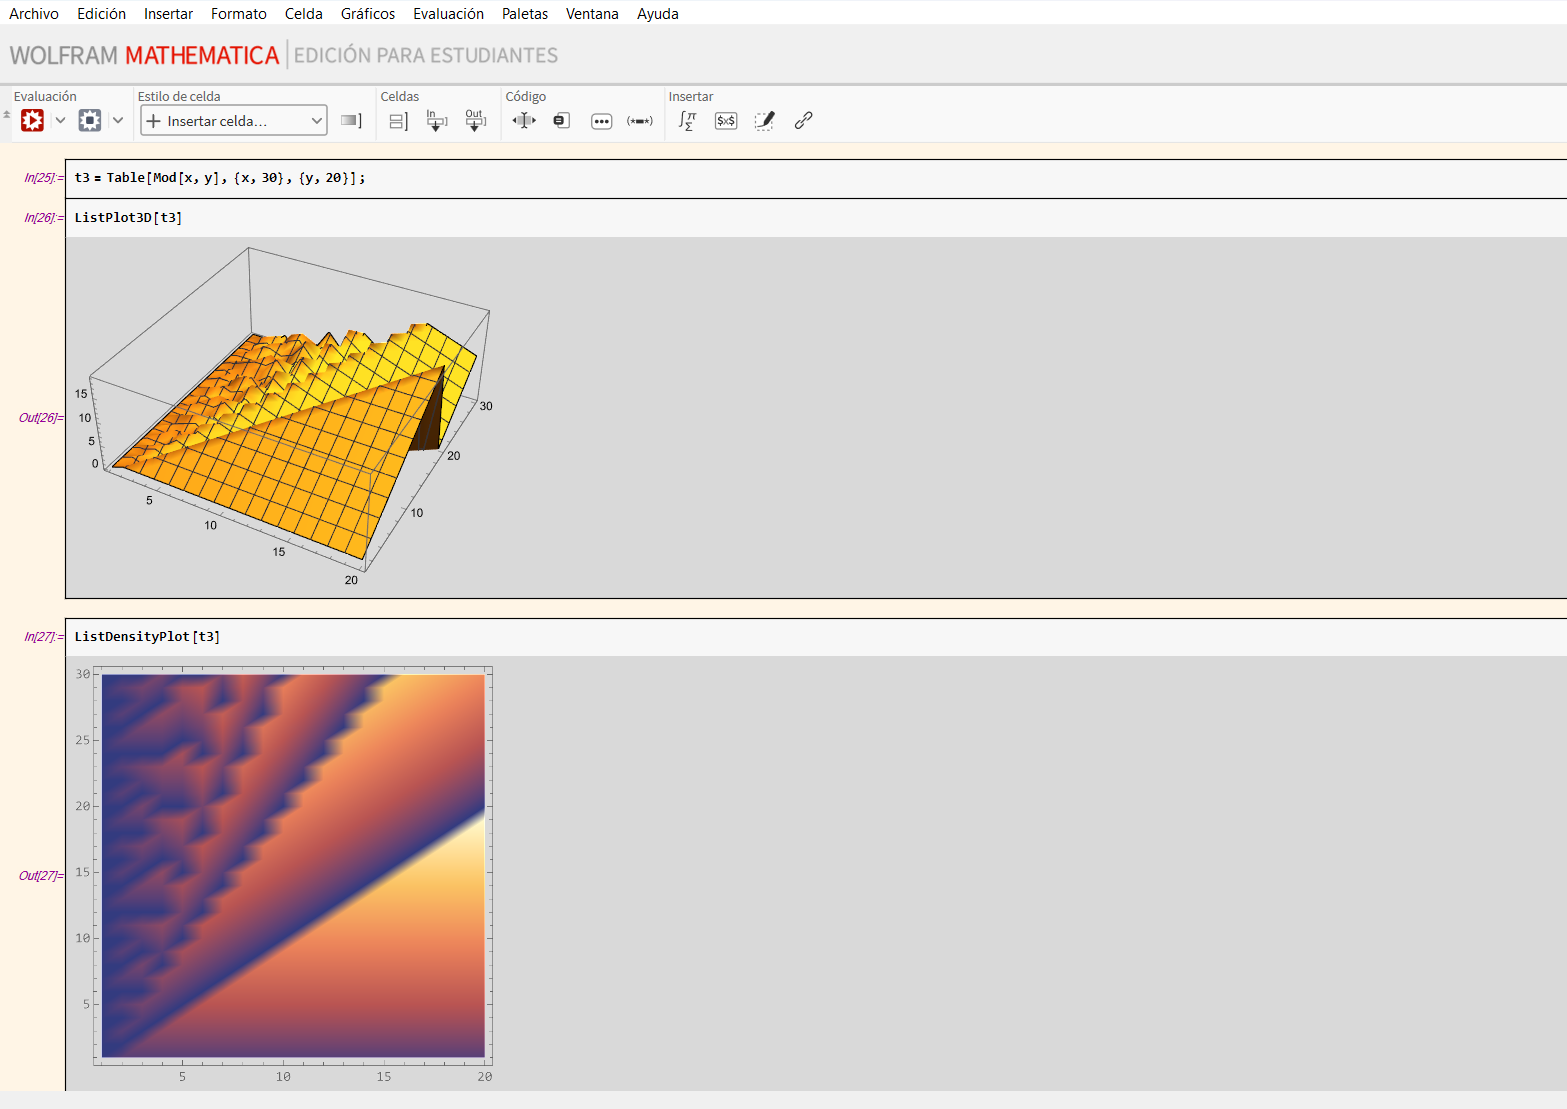
Task: Click the Out cell navigation icon
Action: click(x=475, y=121)
